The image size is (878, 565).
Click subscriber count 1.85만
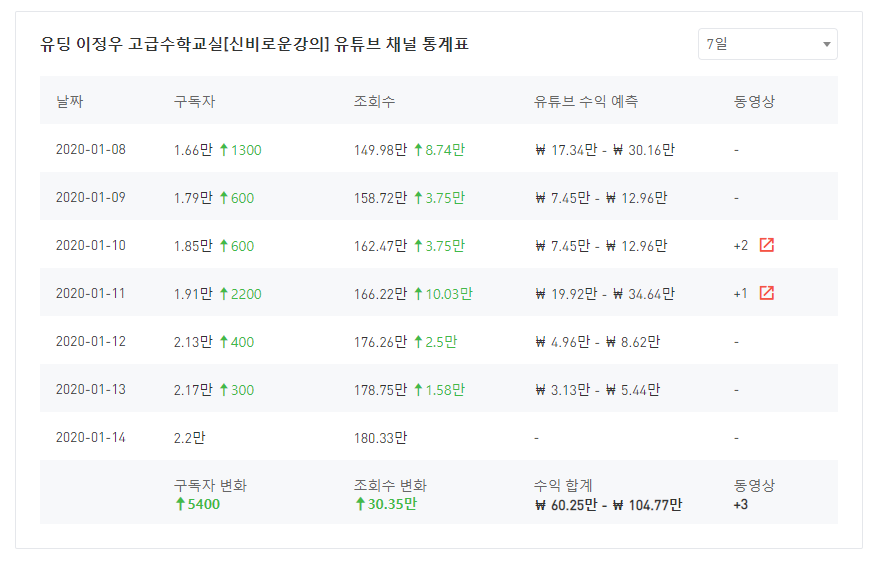tap(193, 246)
